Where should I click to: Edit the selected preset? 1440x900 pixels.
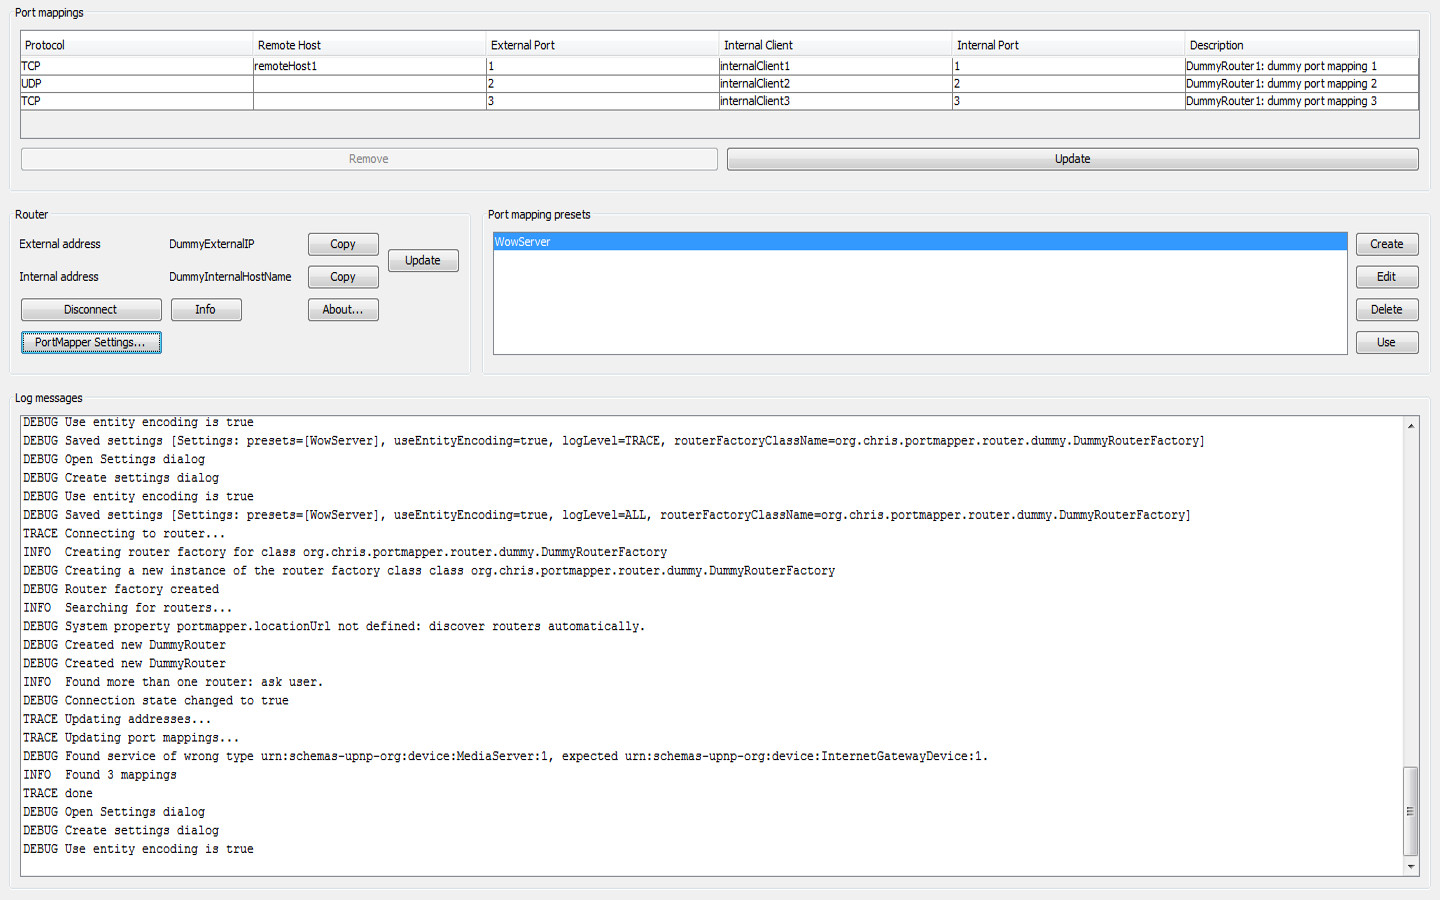pyautogui.click(x=1387, y=277)
